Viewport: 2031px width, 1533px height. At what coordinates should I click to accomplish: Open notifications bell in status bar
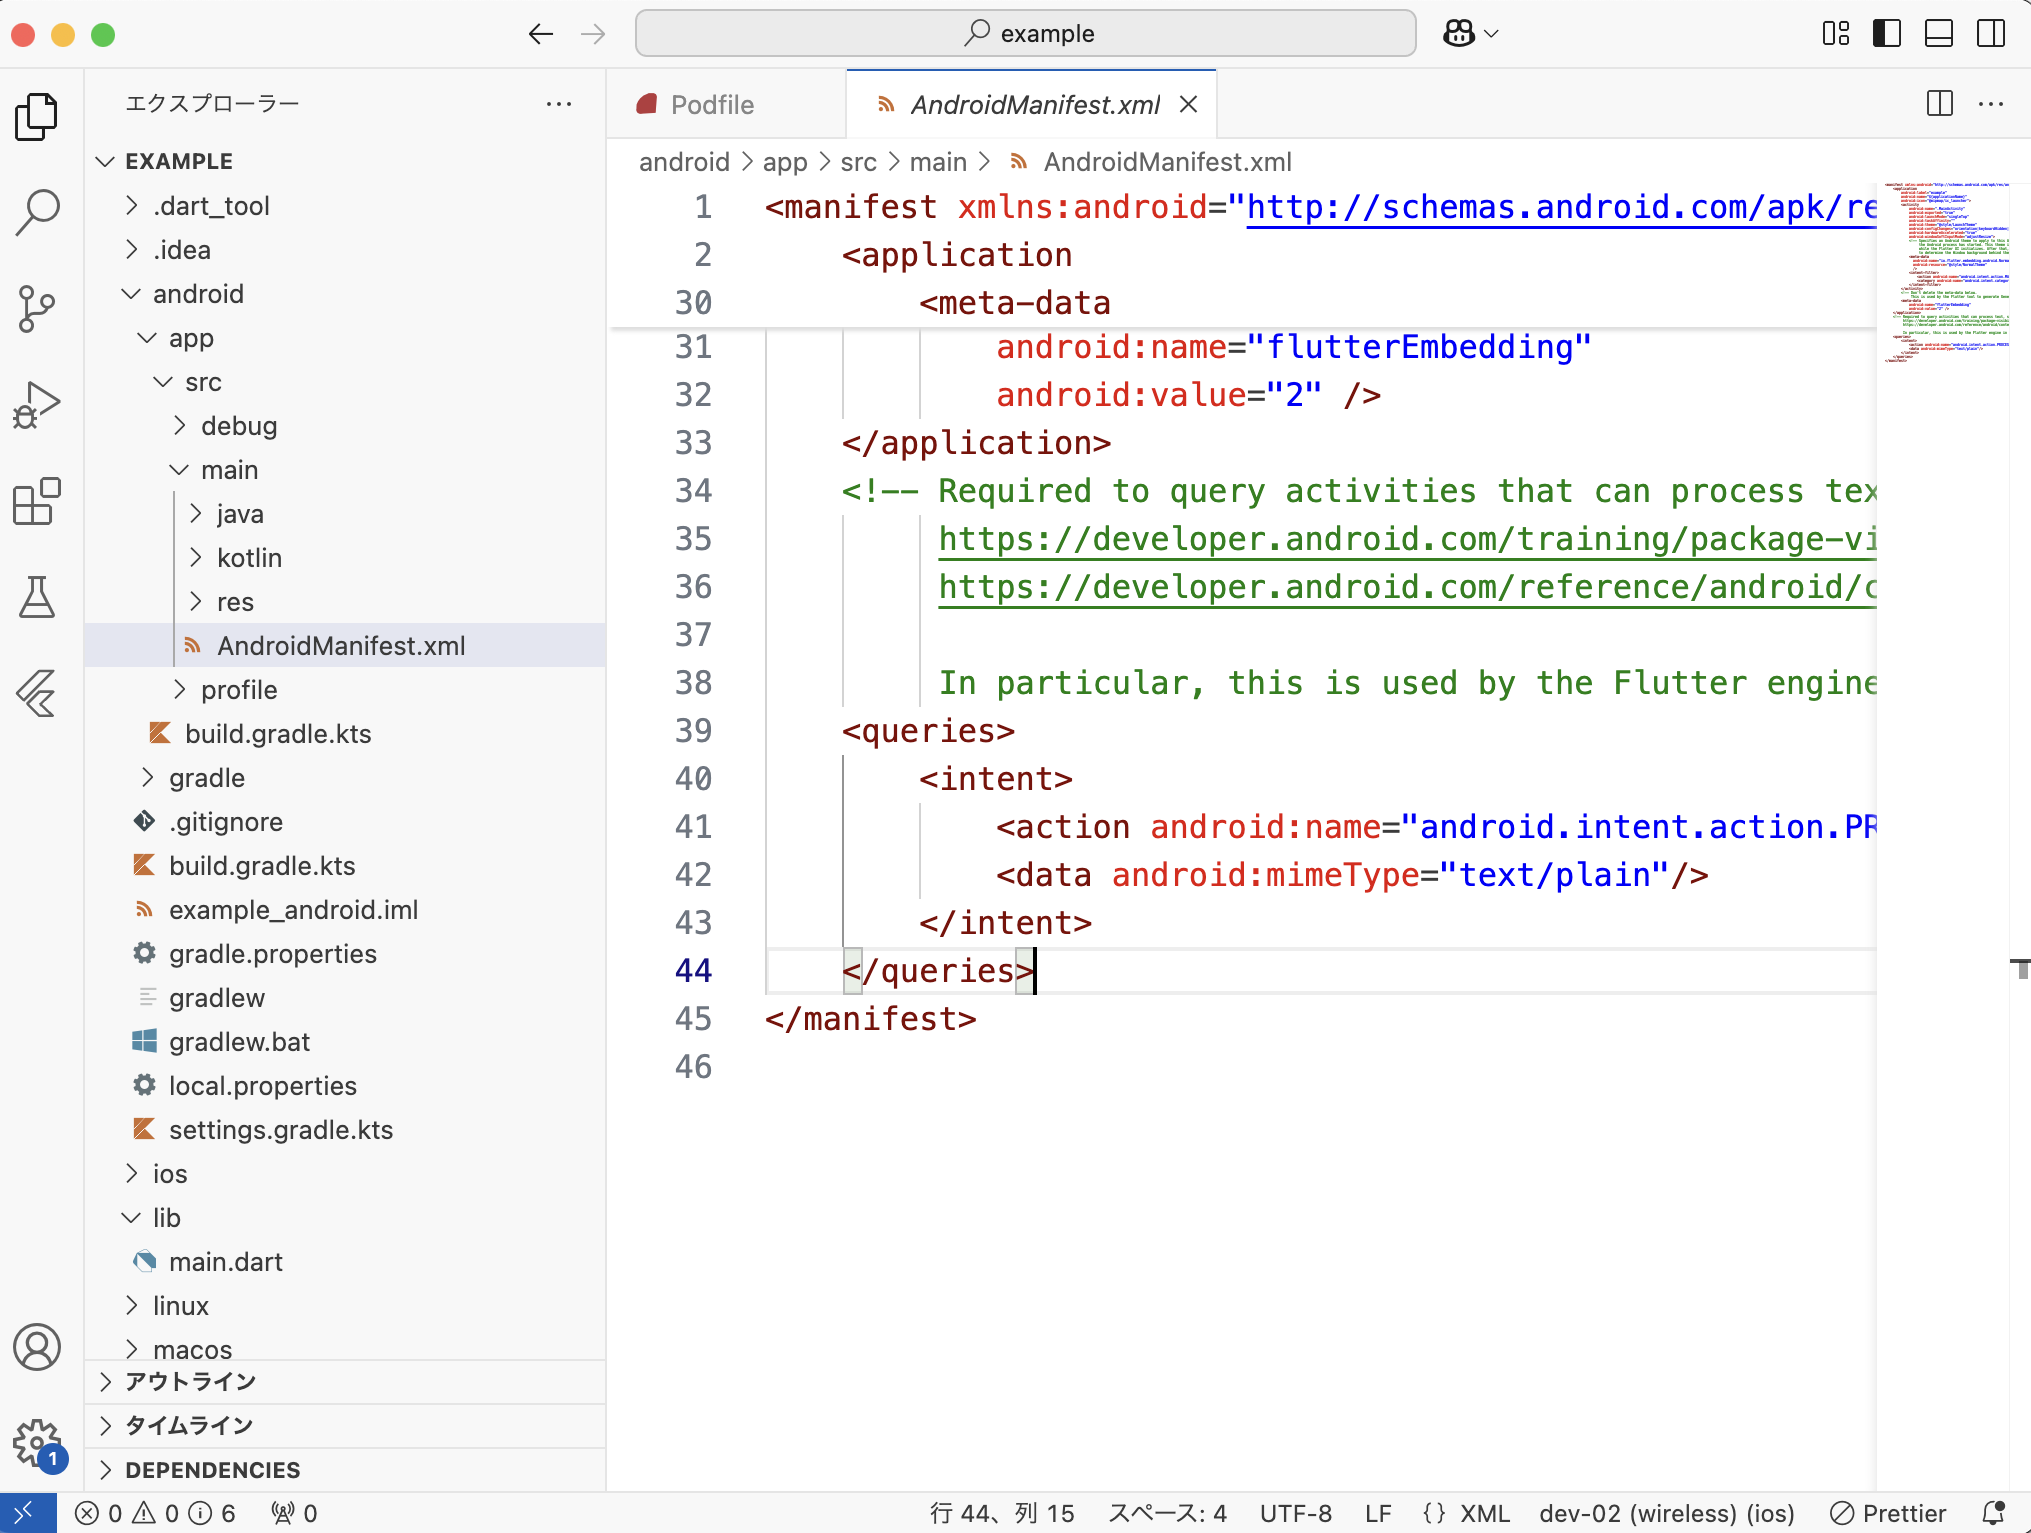(x=1993, y=1513)
